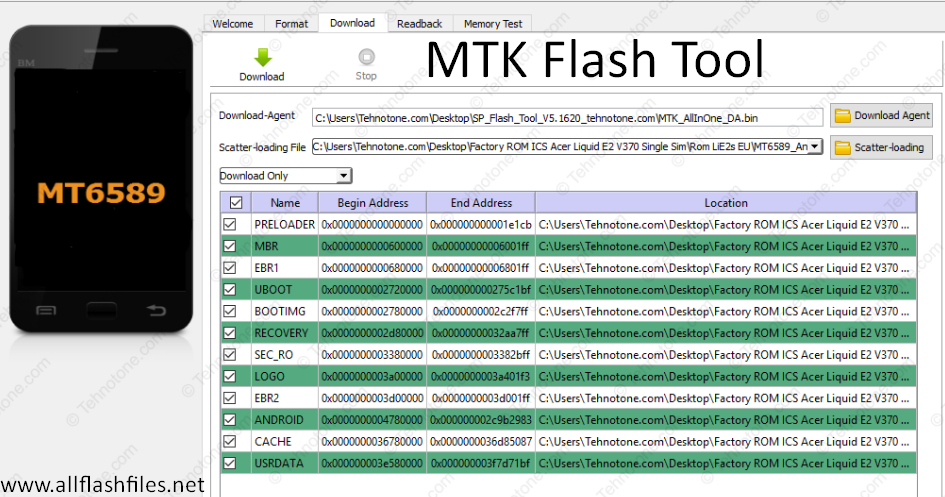
Task: Click end address 0x000000003f7d71bf
Action: pos(481,463)
